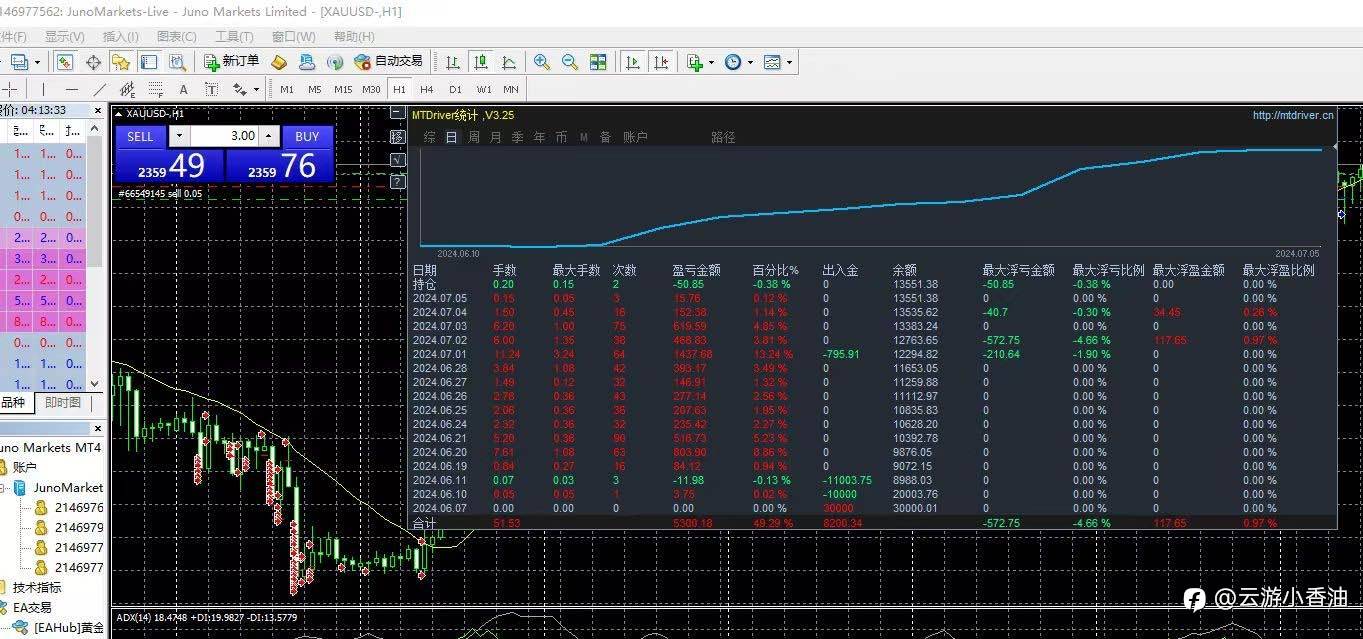The width and height of the screenshot is (1363, 639).
Task: Switch to the 即时图 tab
Action: click(x=63, y=403)
